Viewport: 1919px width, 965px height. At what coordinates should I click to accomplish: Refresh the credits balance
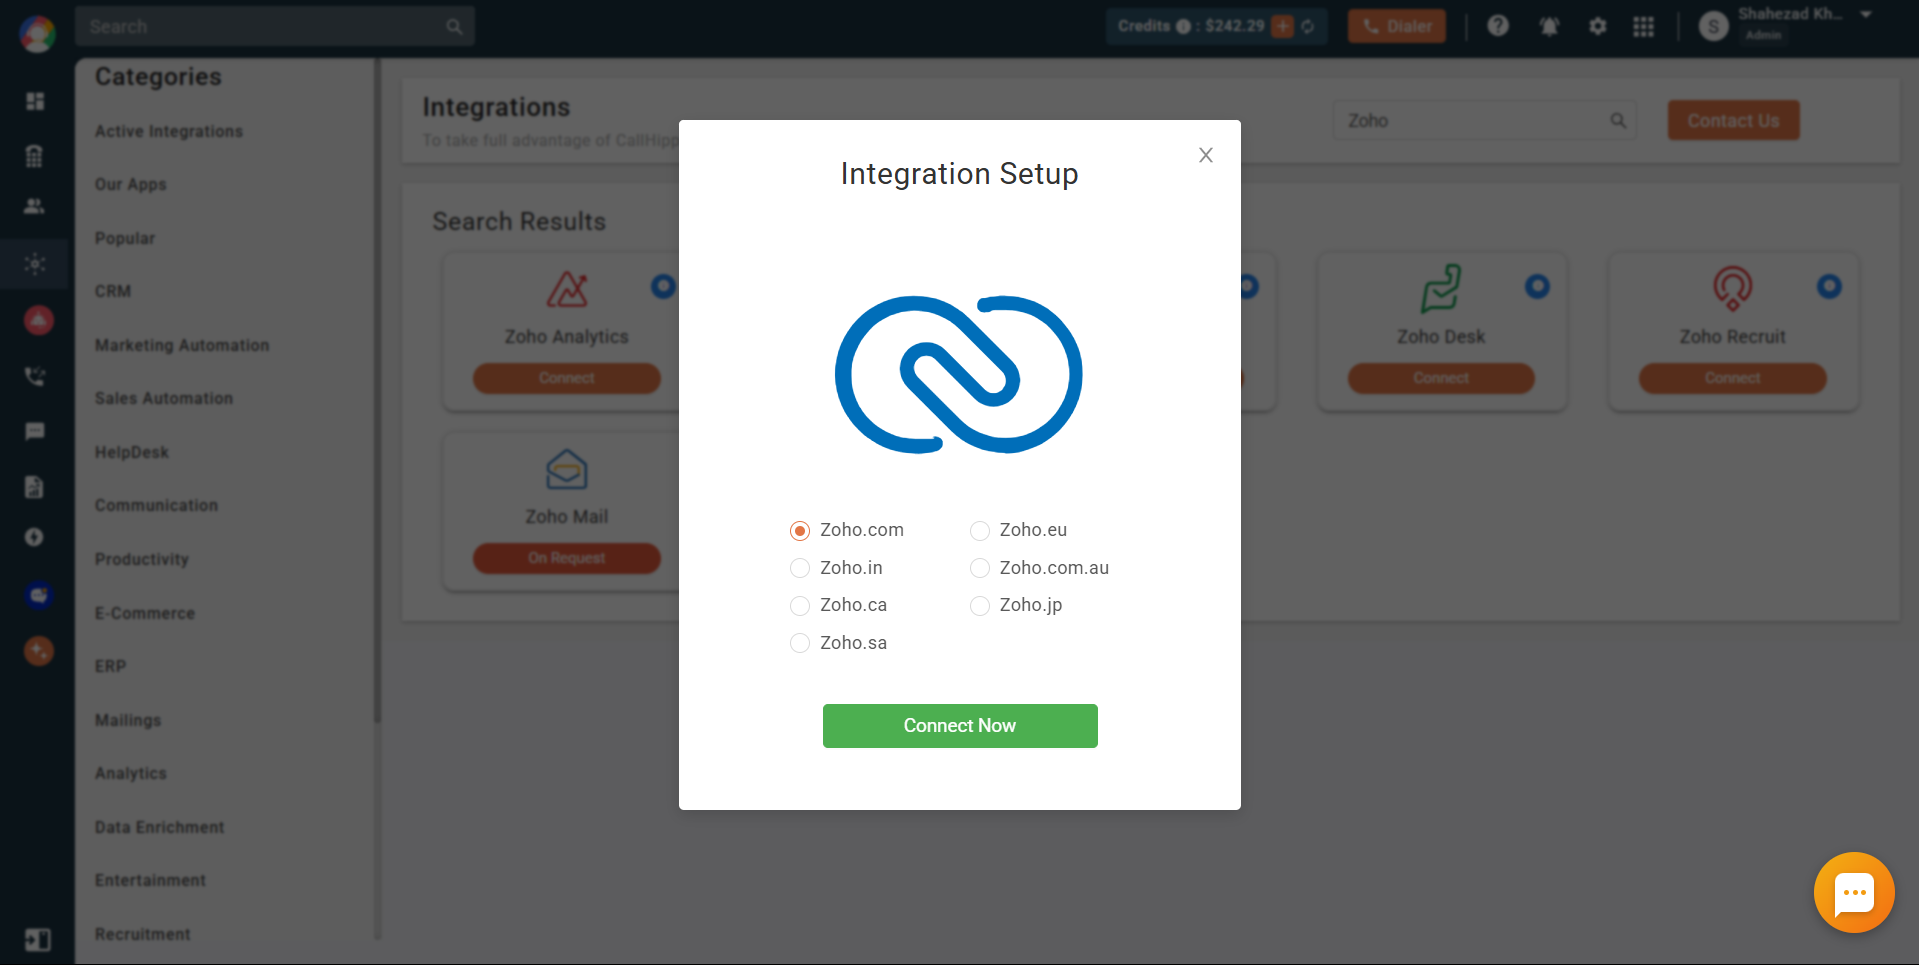coord(1308,26)
